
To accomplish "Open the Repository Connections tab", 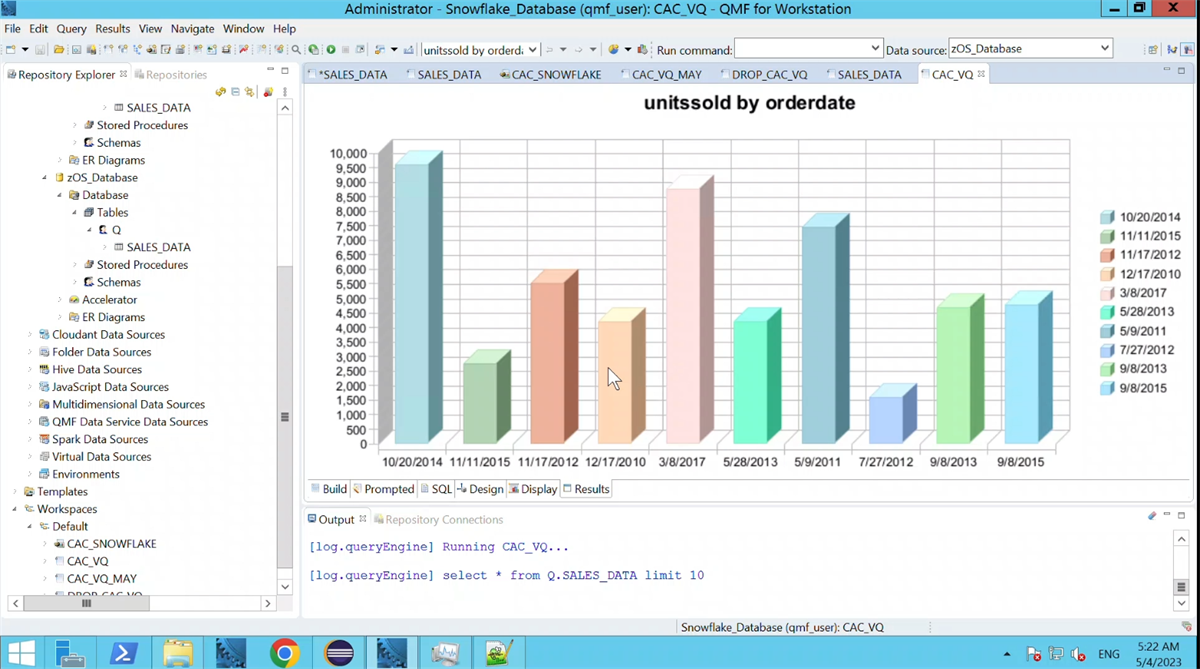I will pos(438,519).
